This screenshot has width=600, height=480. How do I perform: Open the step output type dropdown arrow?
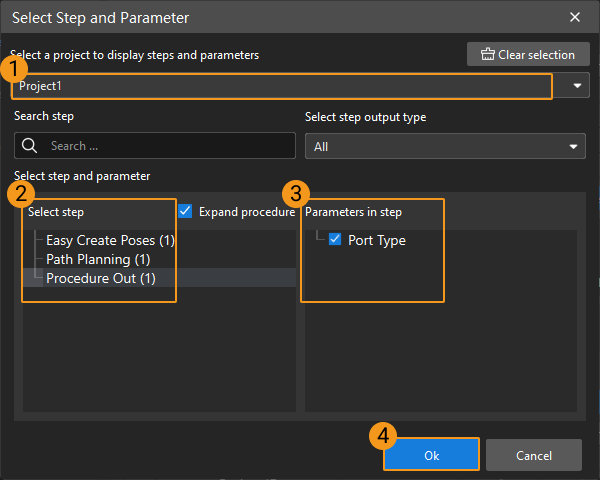pos(574,146)
